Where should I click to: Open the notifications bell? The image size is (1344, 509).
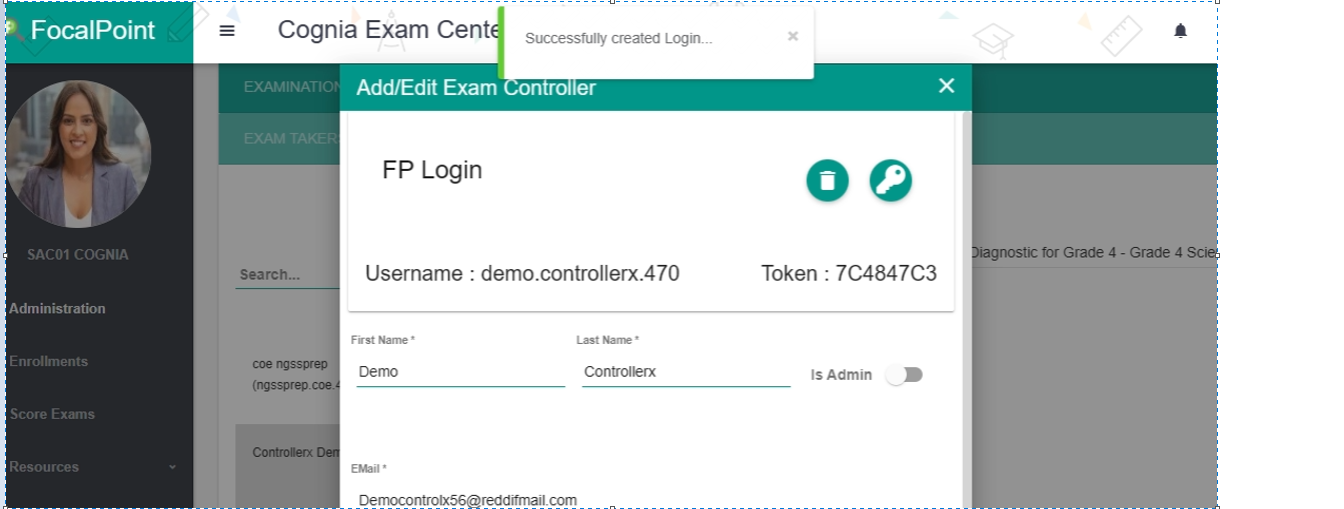tap(1180, 31)
